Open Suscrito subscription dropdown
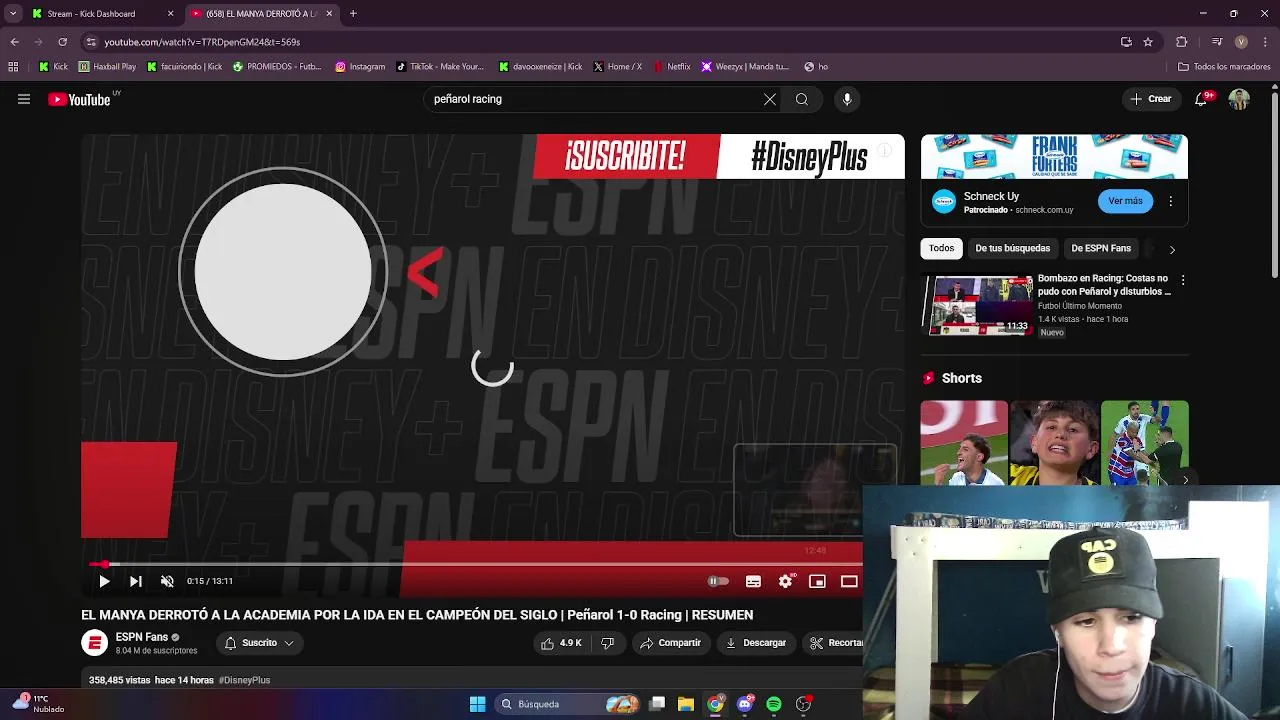The height and width of the screenshot is (720, 1280). (x=259, y=643)
